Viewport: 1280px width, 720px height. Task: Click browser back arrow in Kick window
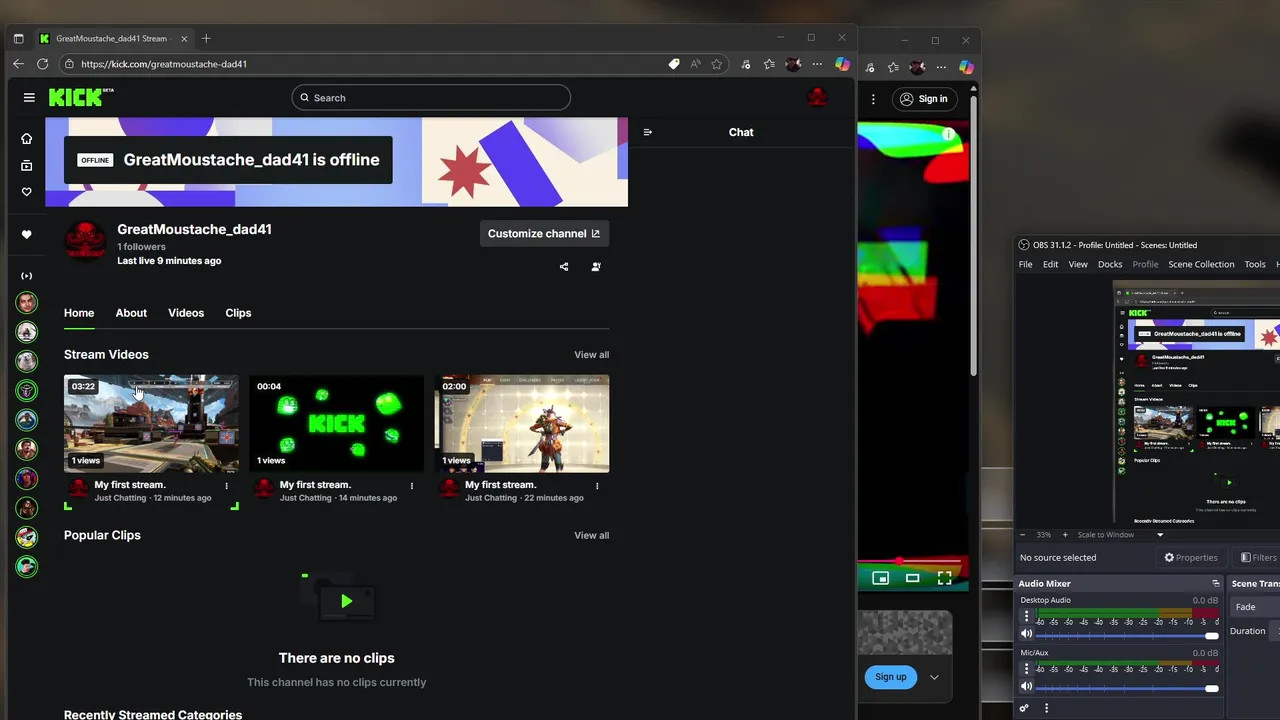point(18,64)
